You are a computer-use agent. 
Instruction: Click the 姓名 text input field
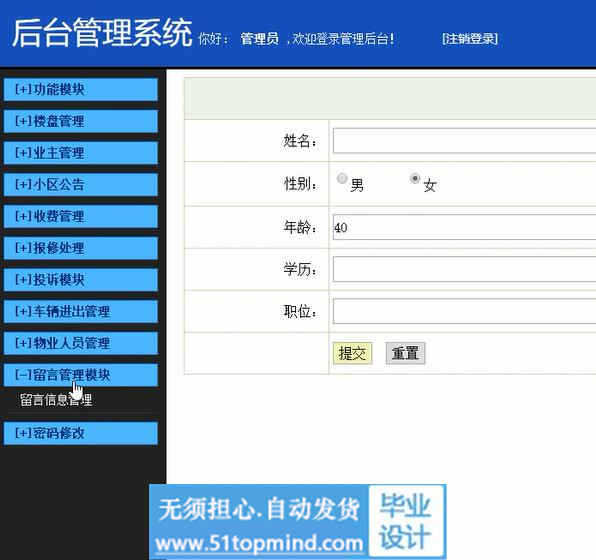pyautogui.click(x=464, y=141)
